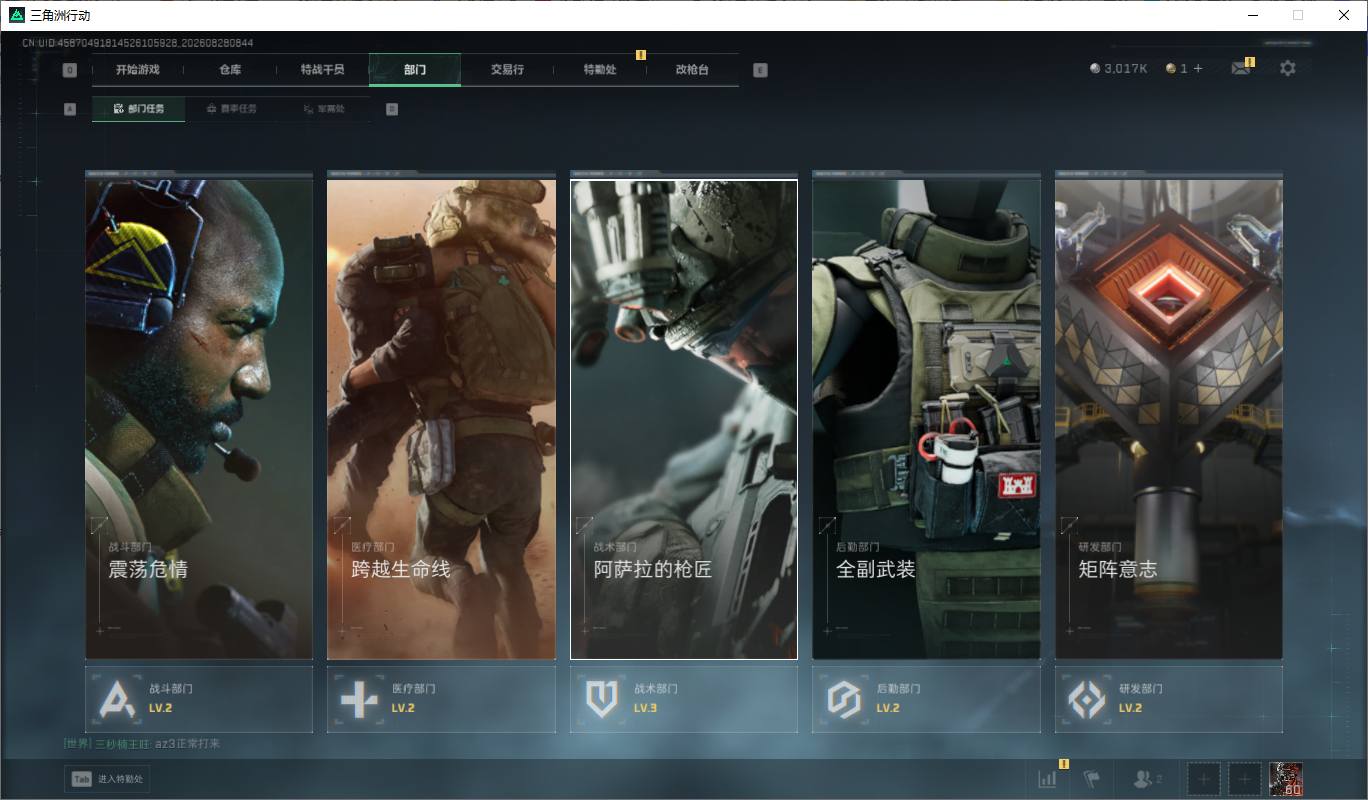Close the 三角洲行动 window
Image resolution: width=1368 pixels, height=800 pixels.
point(1344,15)
